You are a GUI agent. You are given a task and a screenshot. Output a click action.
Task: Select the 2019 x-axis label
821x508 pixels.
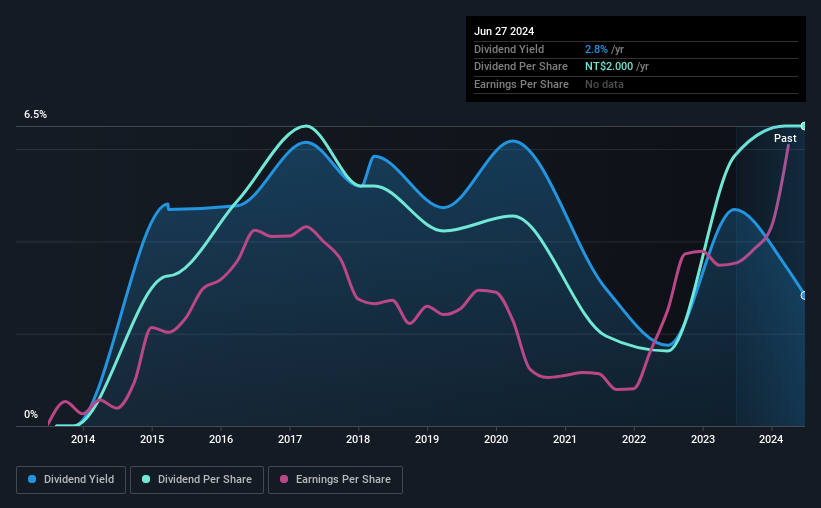427,439
